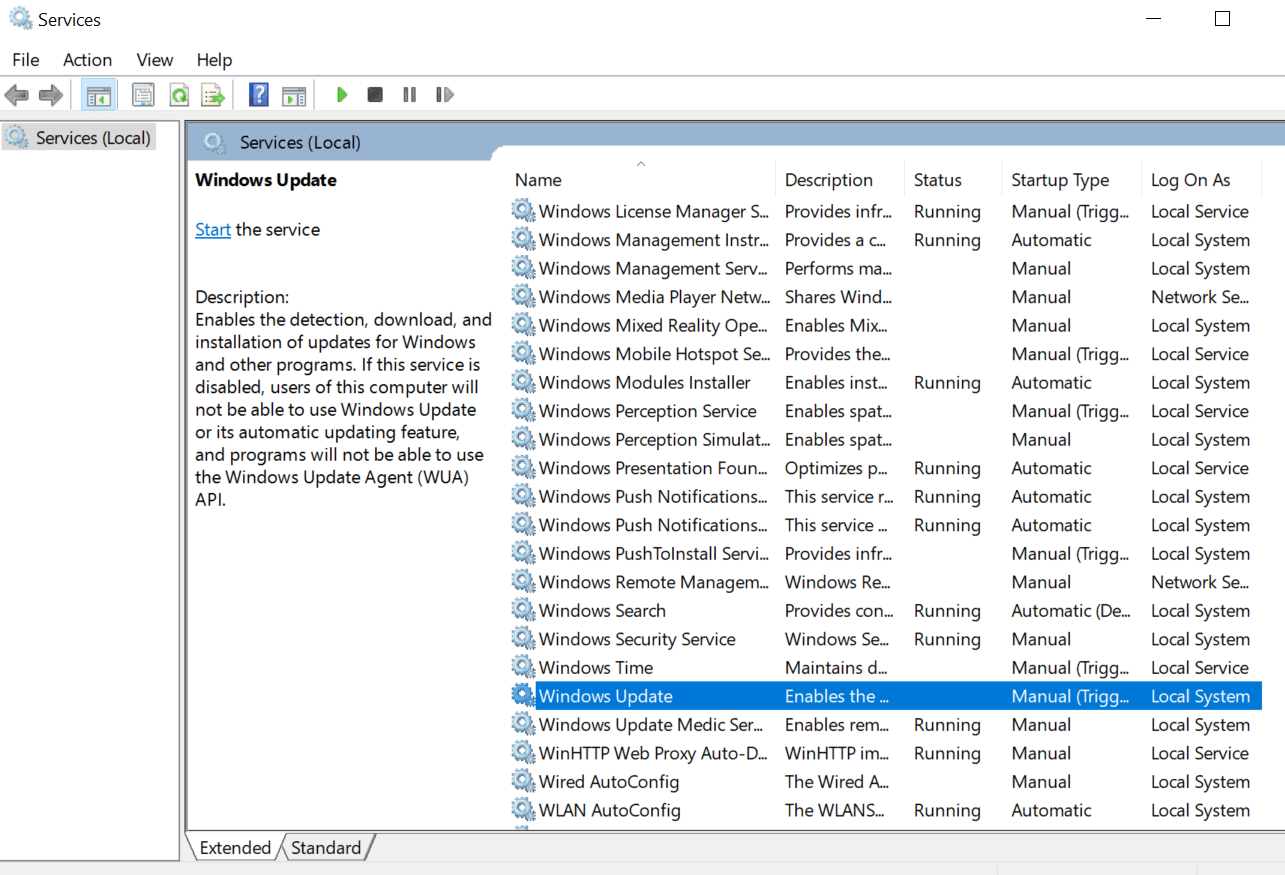The width and height of the screenshot is (1285, 875).
Task: Open the Action menu
Action: pos(87,60)
